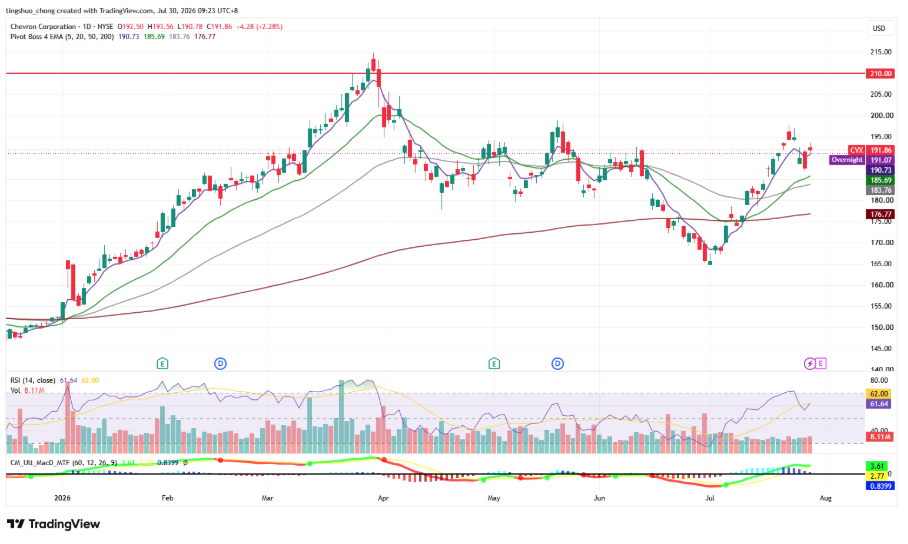The image size is (908, 544).
Task: Click the Mar label on time axis
Action: (267, 498)
